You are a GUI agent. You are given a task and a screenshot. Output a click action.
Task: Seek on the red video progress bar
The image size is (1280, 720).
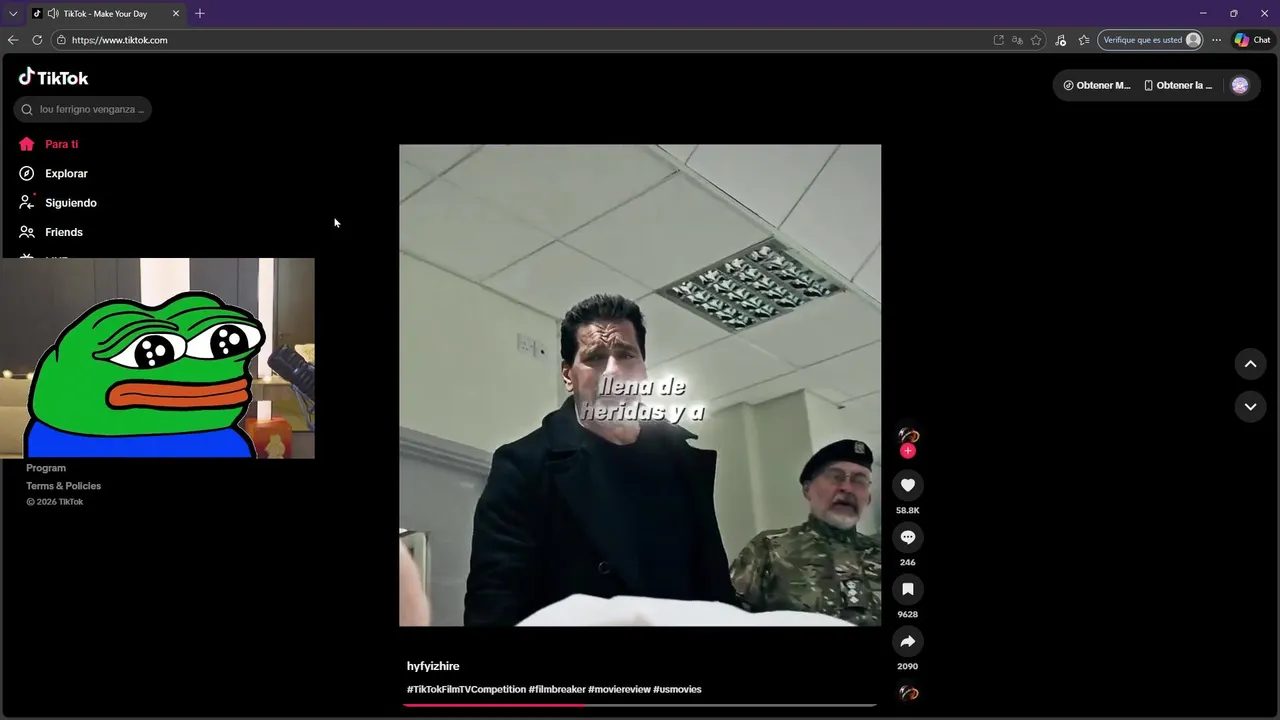[x=640, y=705]
